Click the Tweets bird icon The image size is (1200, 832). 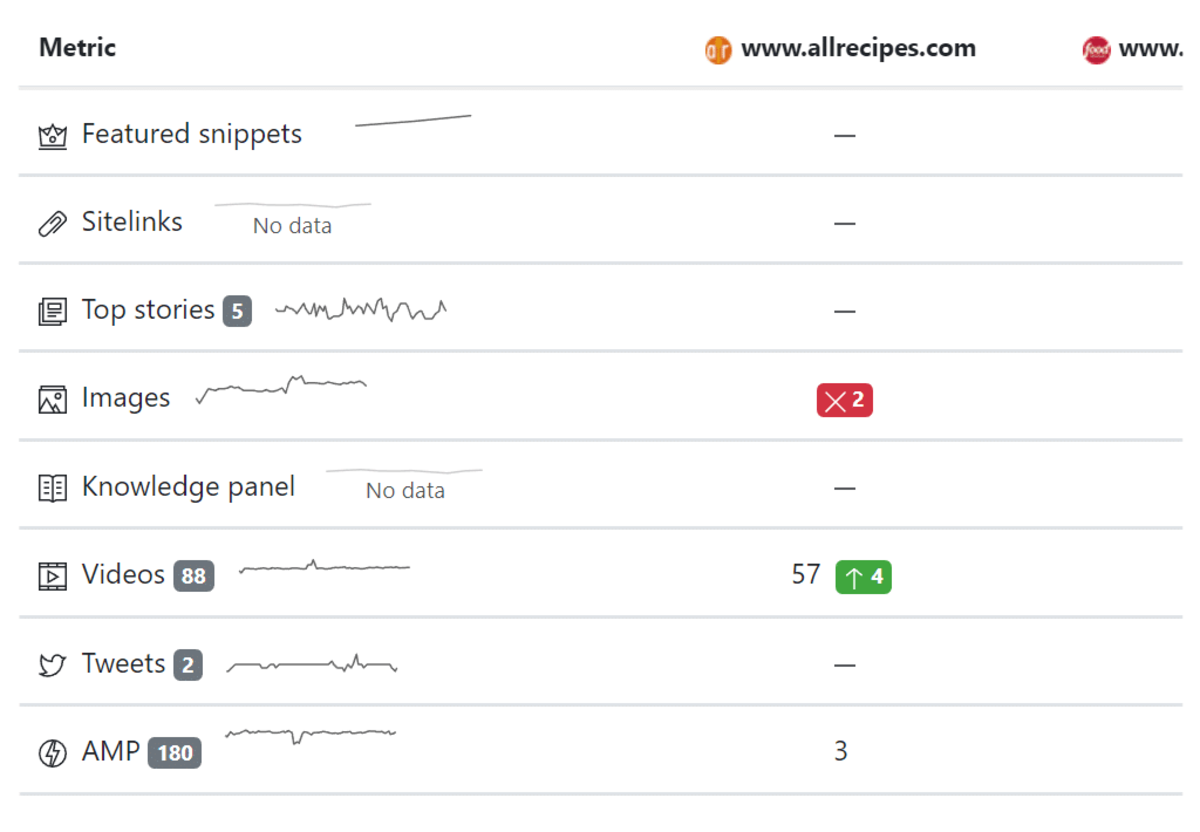point(52,665)
